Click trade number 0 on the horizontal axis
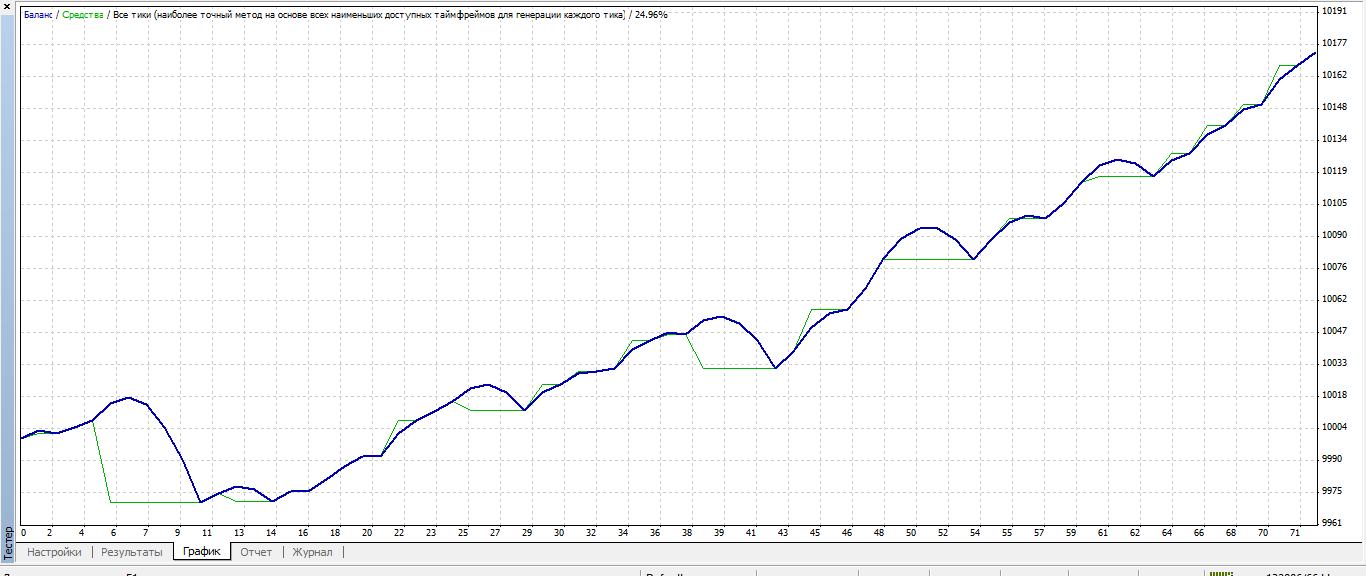Viewport: 1366px width, 576px height. [23, 533]
